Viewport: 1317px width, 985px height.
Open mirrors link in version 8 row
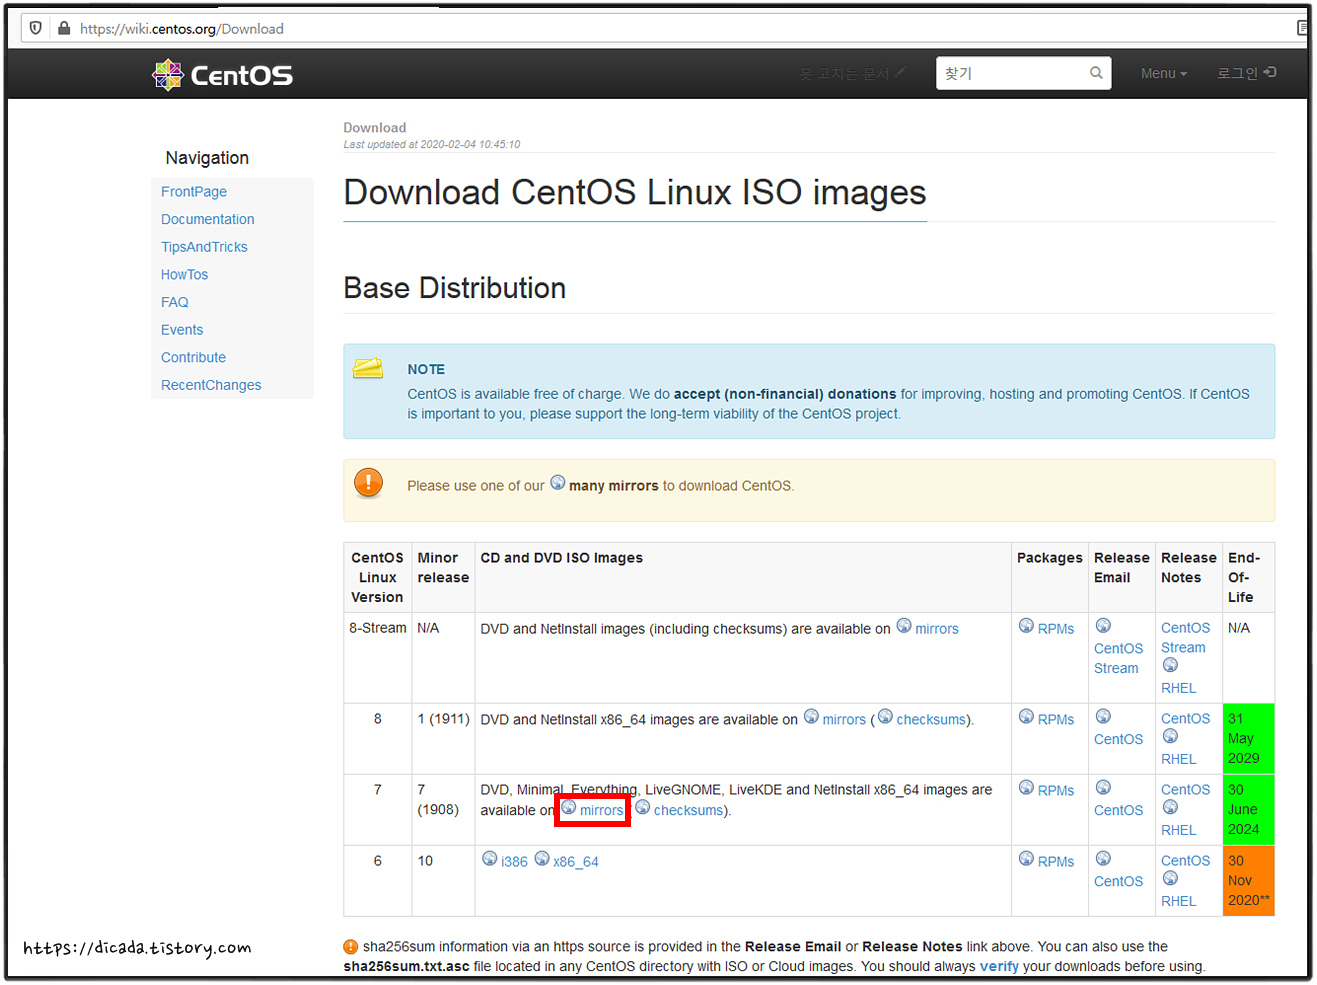click(844, 720)
